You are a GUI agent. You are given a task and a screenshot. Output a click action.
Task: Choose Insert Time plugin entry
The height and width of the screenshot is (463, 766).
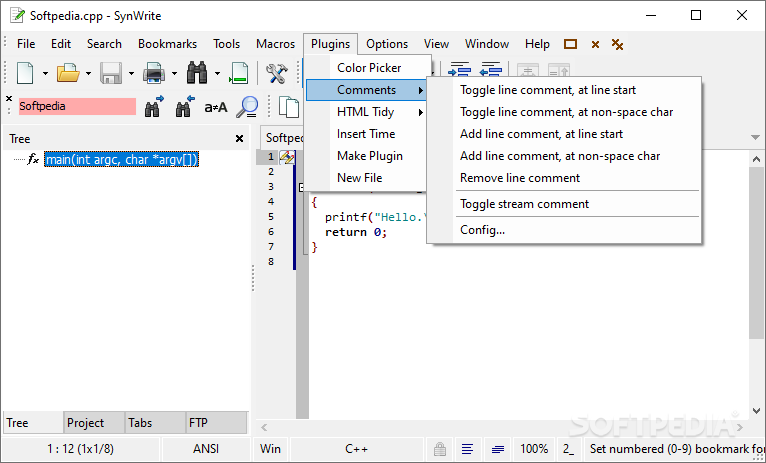click(366, 134)
